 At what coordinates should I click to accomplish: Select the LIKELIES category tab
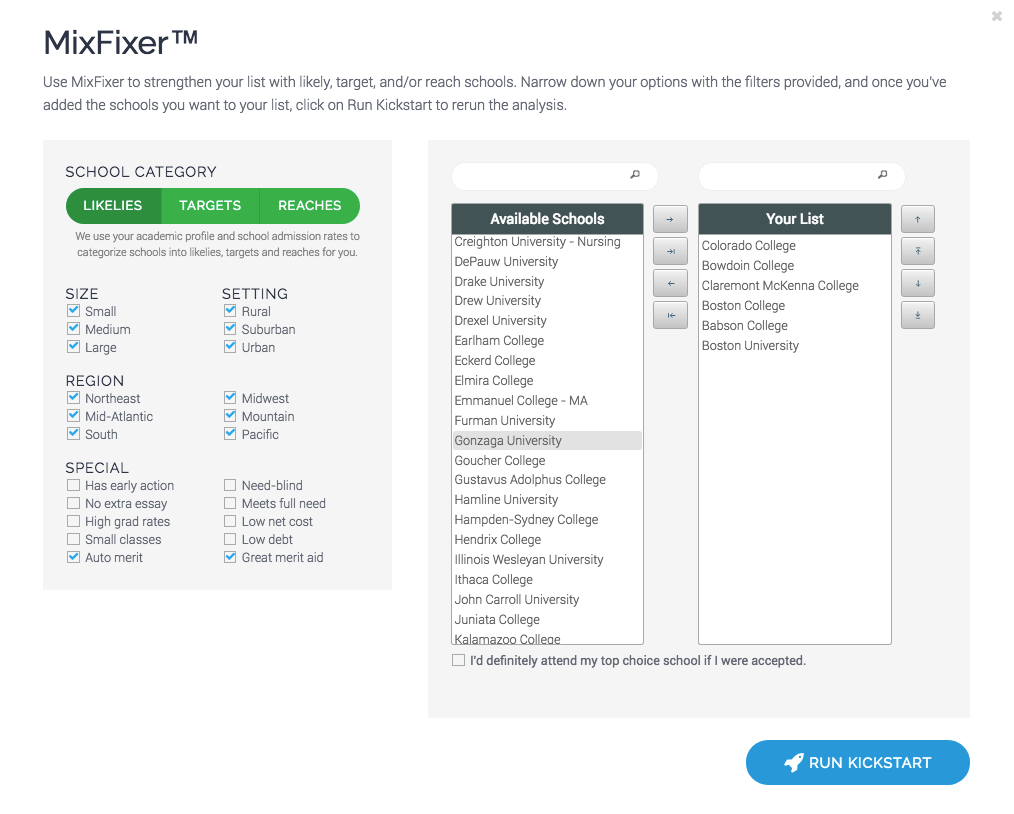point(113,206)
